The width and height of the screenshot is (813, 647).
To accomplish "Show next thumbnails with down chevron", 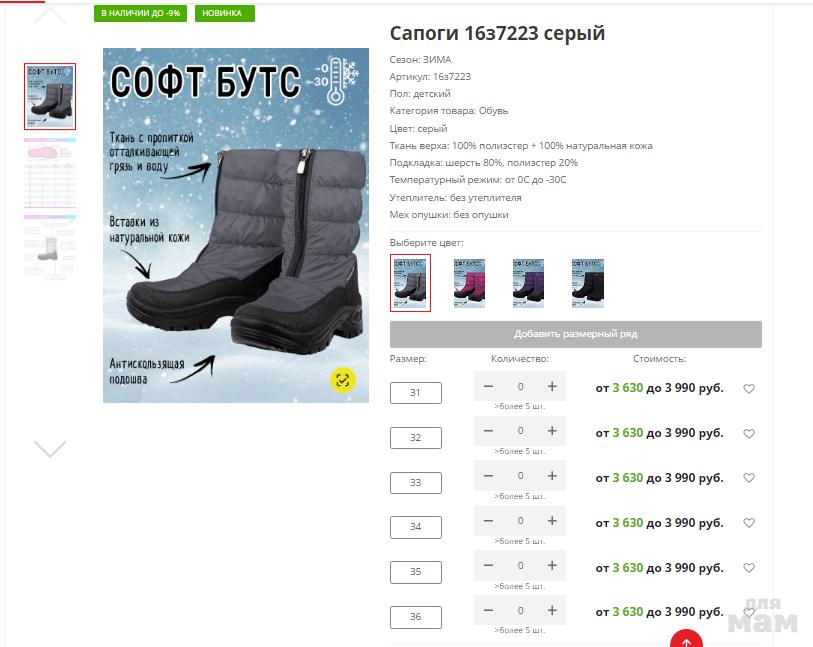I will click(x=50, y=449).
